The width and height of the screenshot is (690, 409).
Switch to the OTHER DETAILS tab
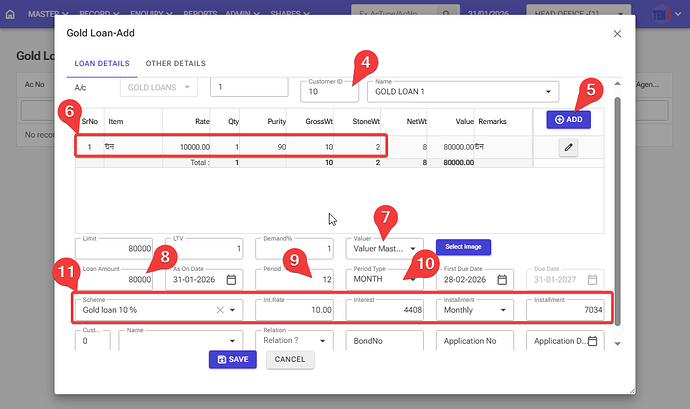[x=176, y=64]
